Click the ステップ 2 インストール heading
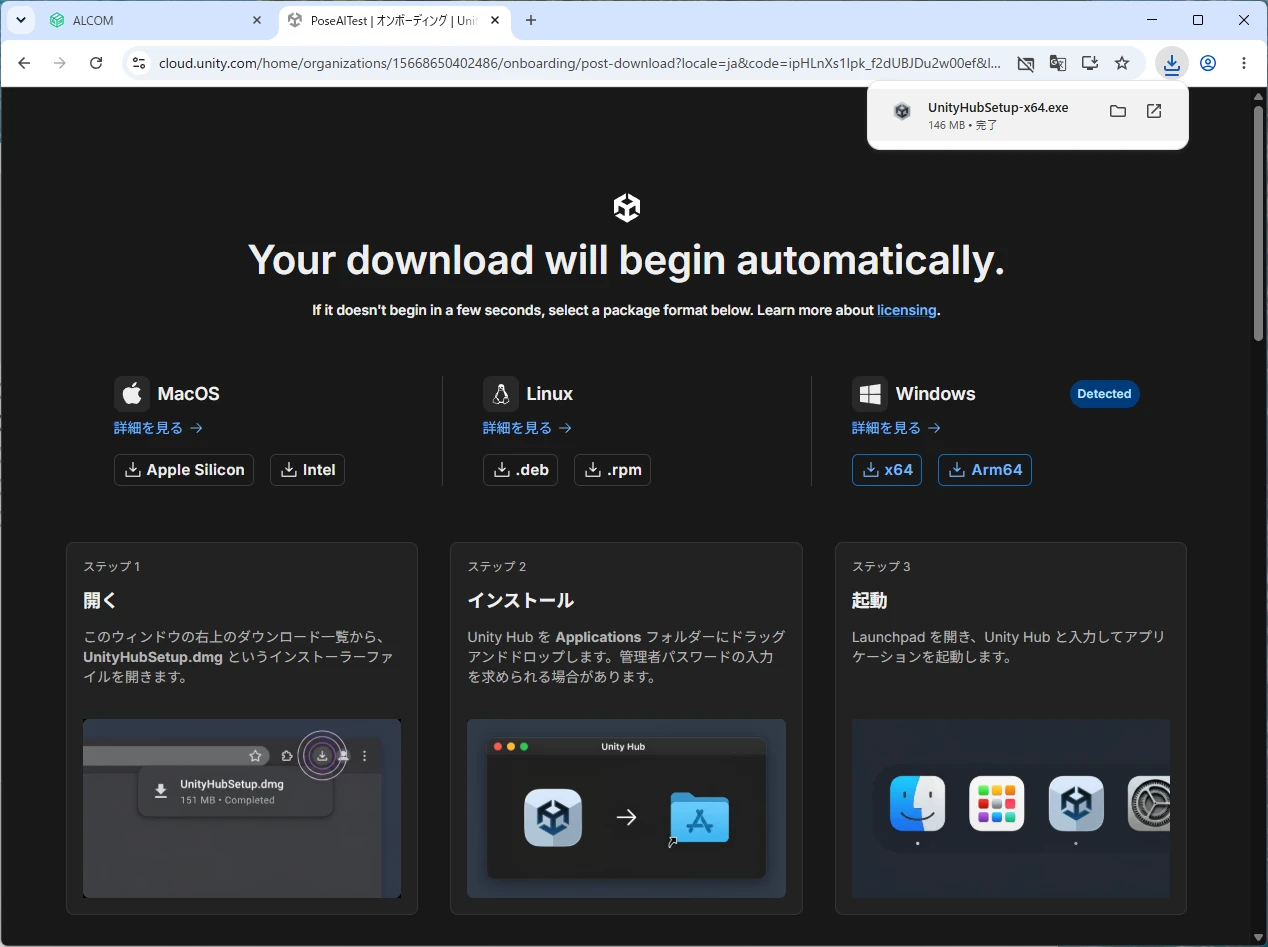 [520, 600]
